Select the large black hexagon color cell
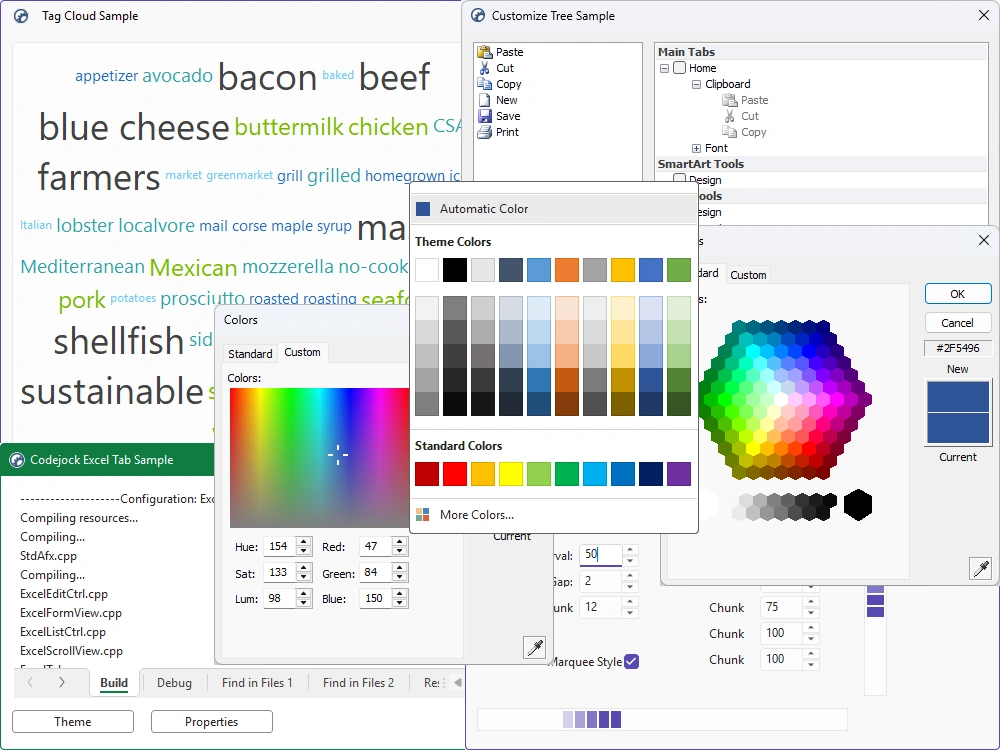The image size is (1000, 750). point(858,505)
